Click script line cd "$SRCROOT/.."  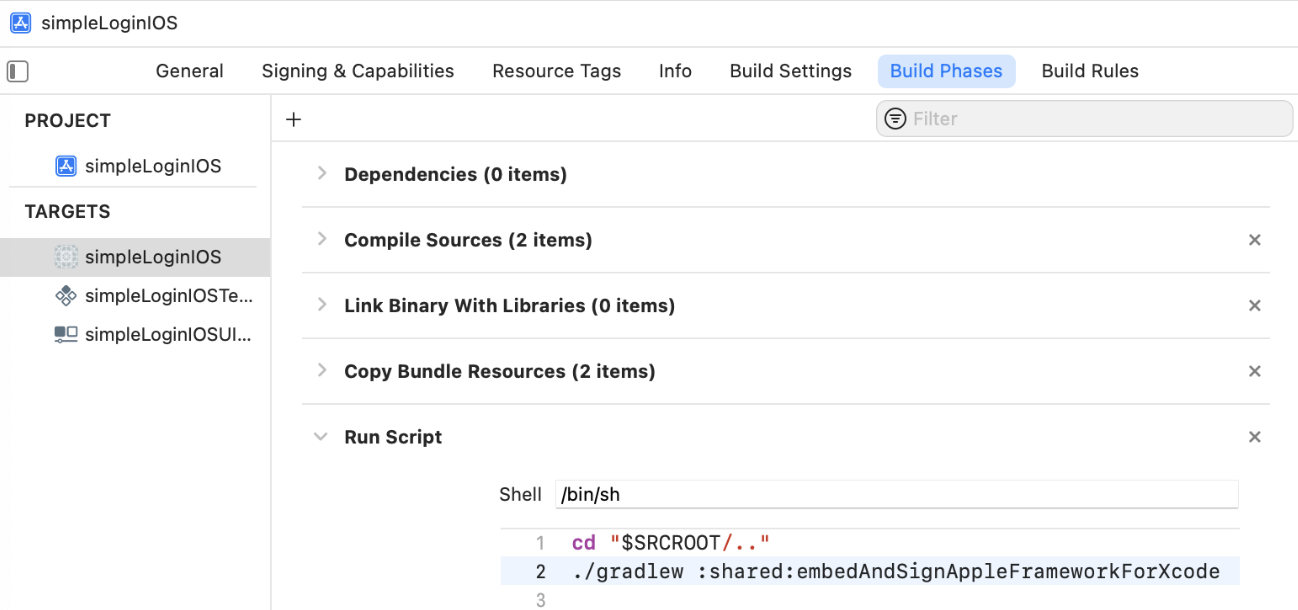pyautogui.click(x=671, y=543)
